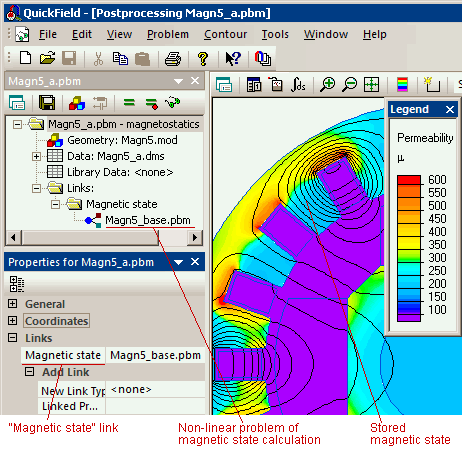Image resolution: width=462 pixels, height=450 pixels.
Task: Click the tree scrollbar left arrow
Action: 13,238
